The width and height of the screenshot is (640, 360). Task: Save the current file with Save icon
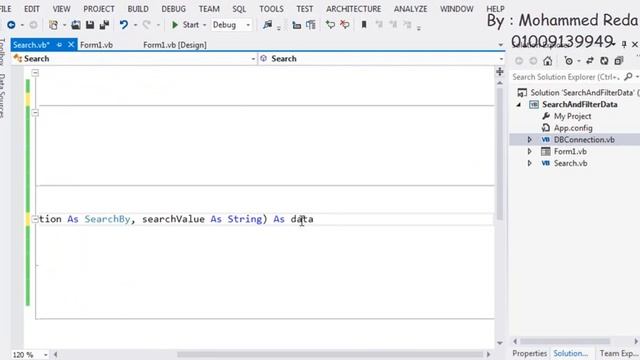(x=90, y=25)
